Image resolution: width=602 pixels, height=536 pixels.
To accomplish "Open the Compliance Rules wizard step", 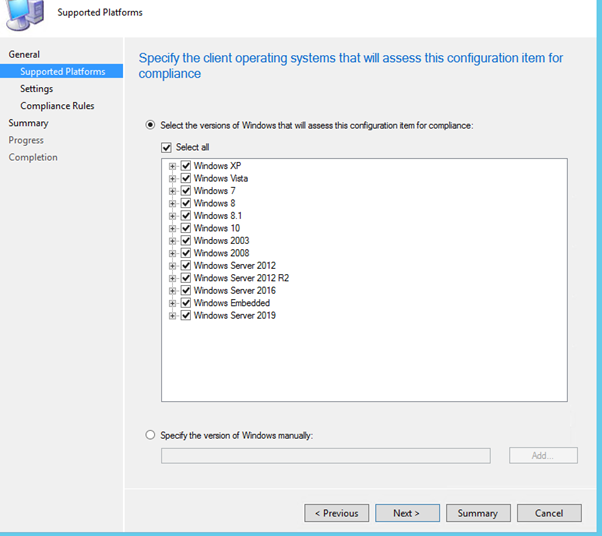I will click(x=57, y=106).
